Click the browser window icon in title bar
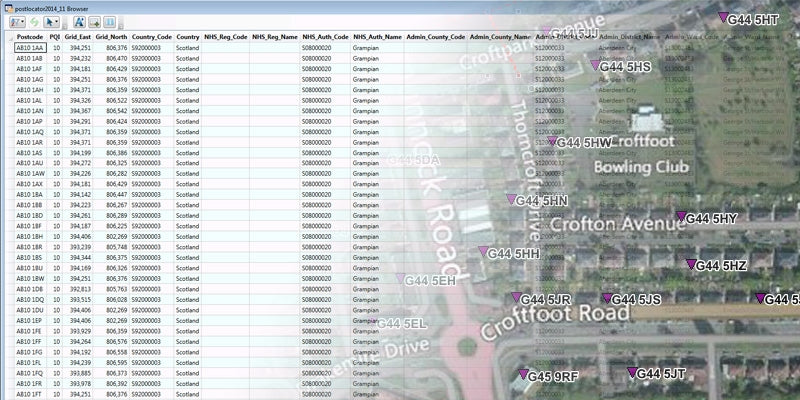Image resolution: width=800 pixels, height=400 pixels. coord(9,8)
